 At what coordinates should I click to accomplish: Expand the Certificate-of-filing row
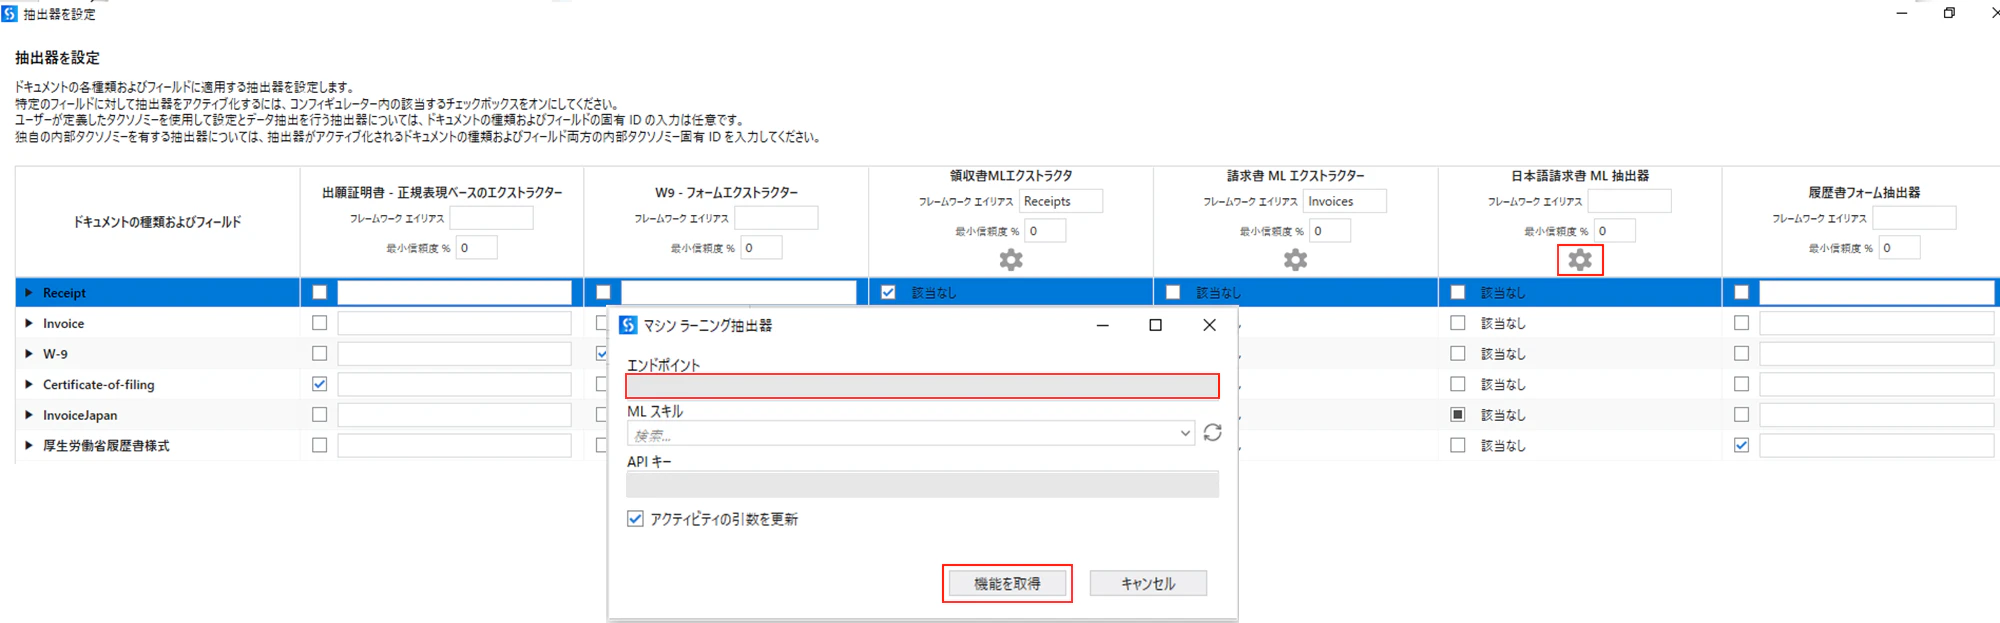click(28, 384)
